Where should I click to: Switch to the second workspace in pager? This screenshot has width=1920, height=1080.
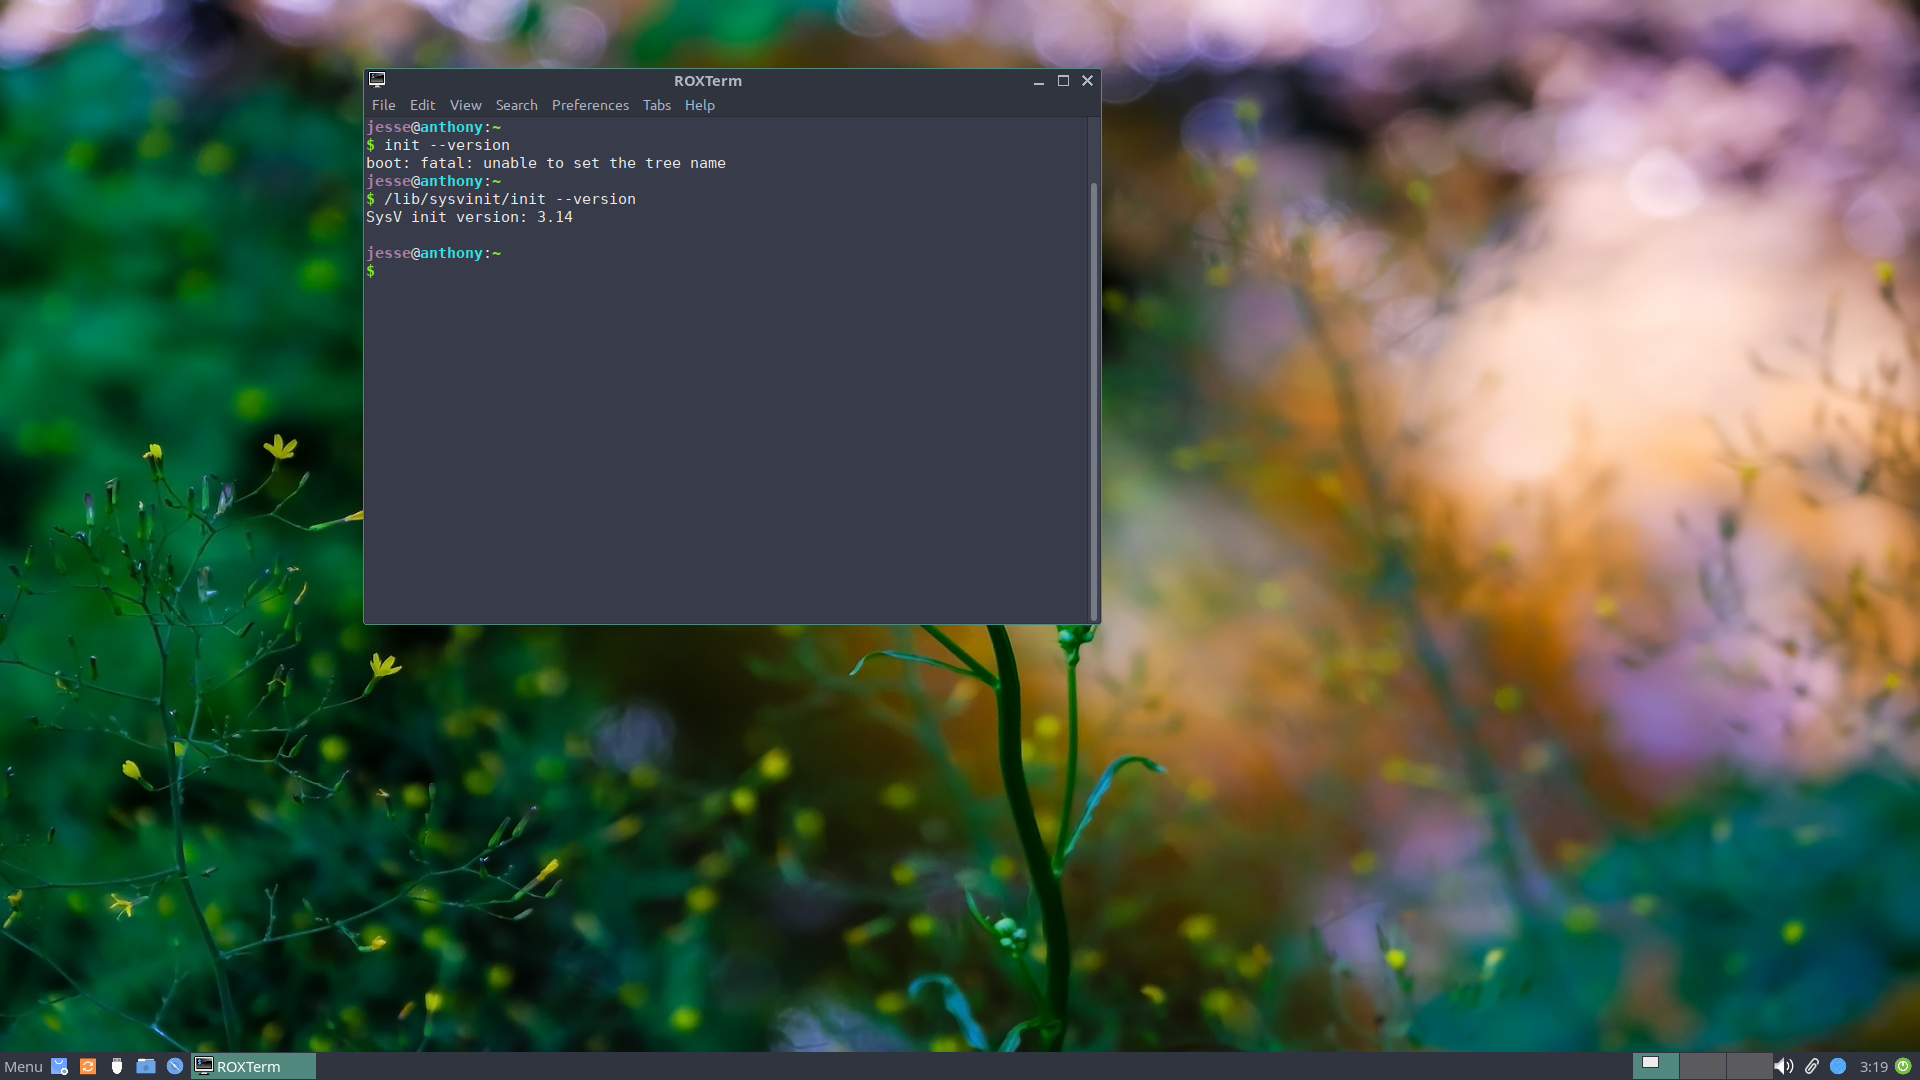1703,1066
